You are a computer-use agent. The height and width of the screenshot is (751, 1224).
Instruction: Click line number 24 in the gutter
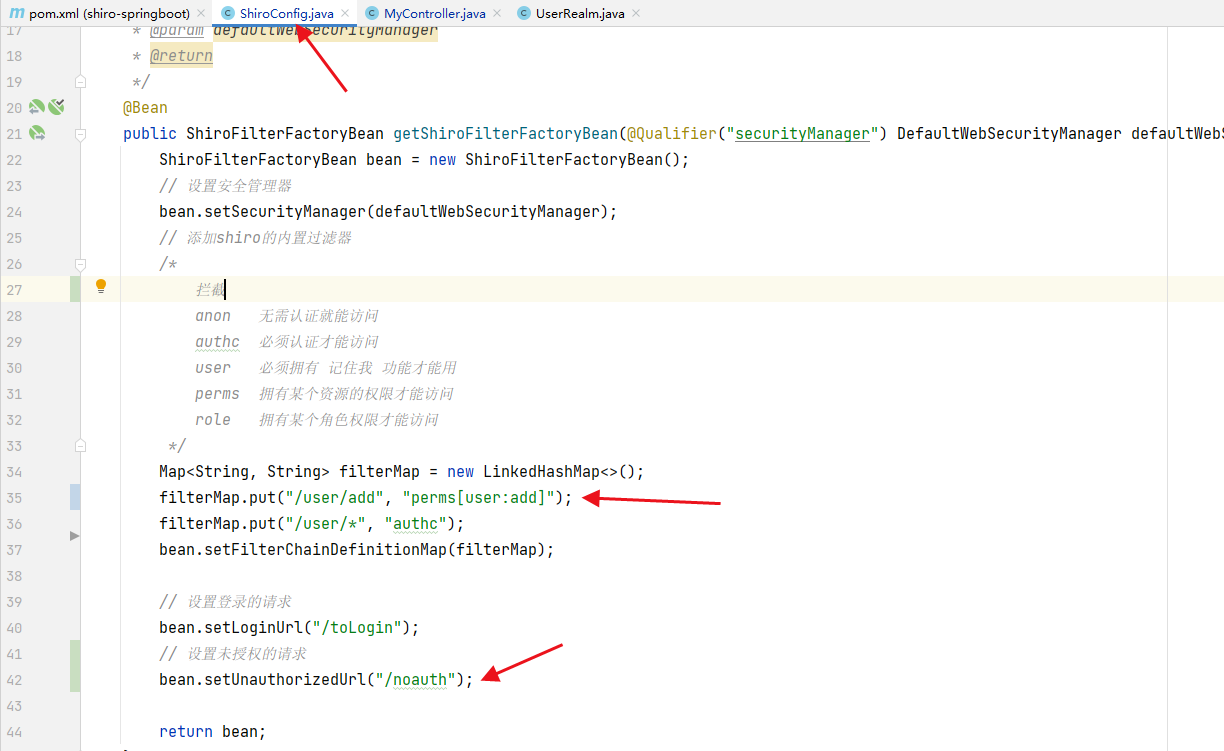[13, 212]
